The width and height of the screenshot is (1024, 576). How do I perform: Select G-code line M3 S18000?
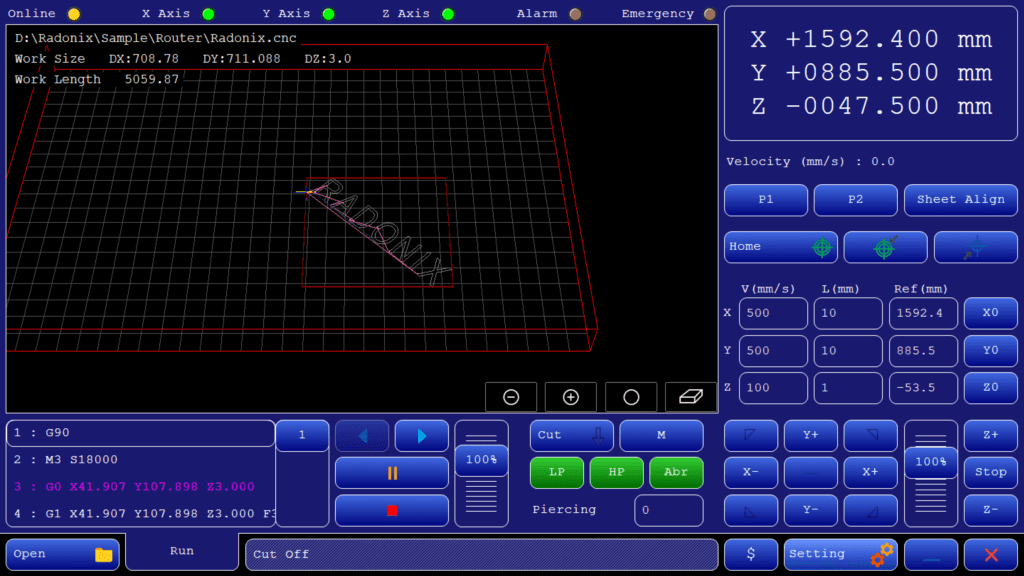pyautogui.click(x=140, y=460)
